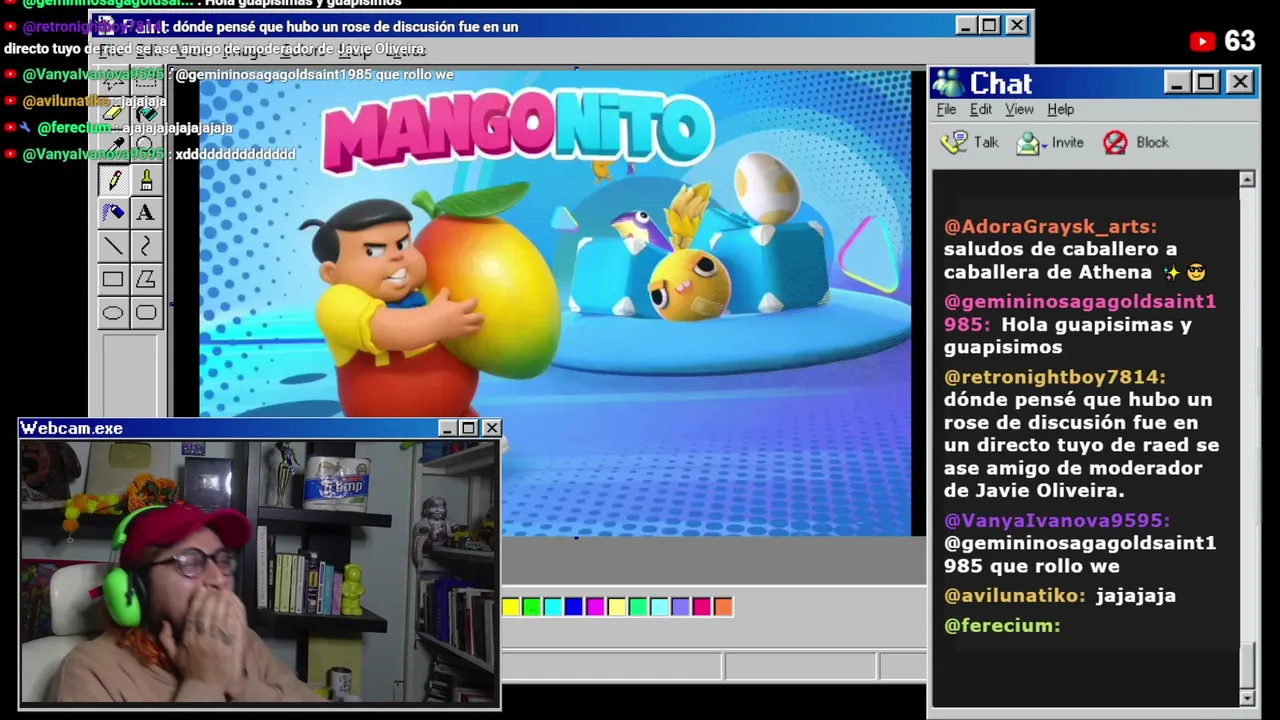Open the Help menu in Chat
Screen dimensions: 1280x720
coord(1060,109)
